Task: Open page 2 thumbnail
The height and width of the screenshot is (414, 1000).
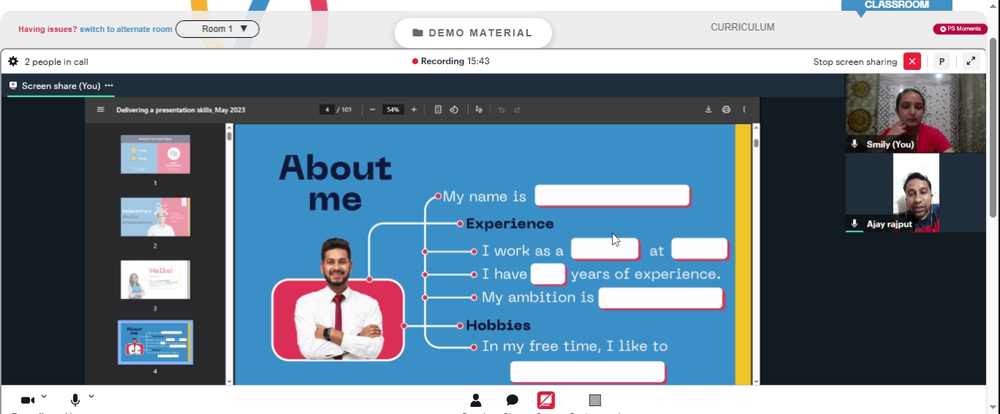Action: coord(155,217)
